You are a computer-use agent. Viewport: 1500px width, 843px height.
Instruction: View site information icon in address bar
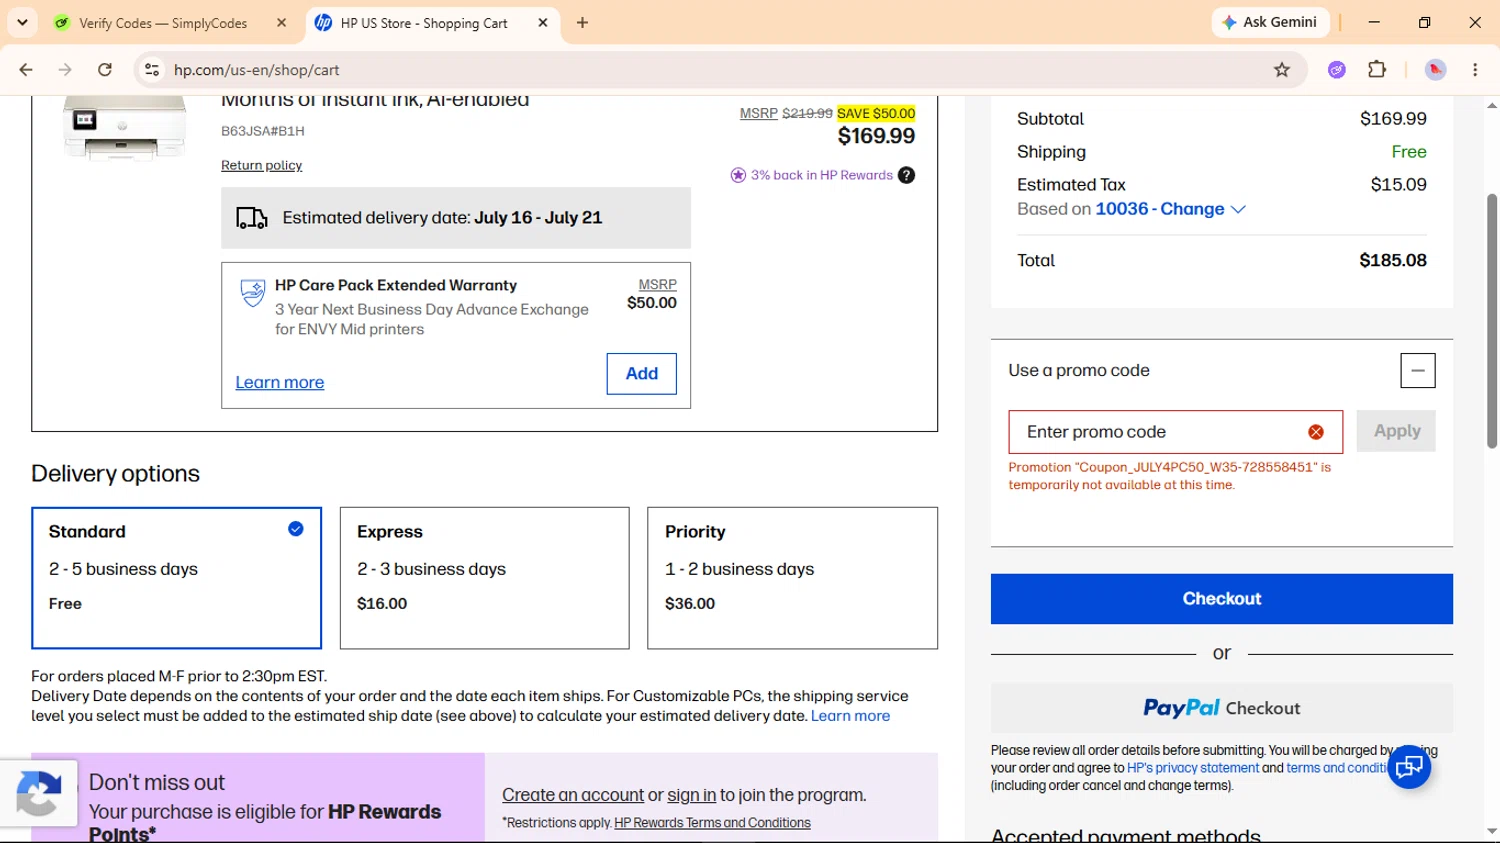[x=152, y=69]
